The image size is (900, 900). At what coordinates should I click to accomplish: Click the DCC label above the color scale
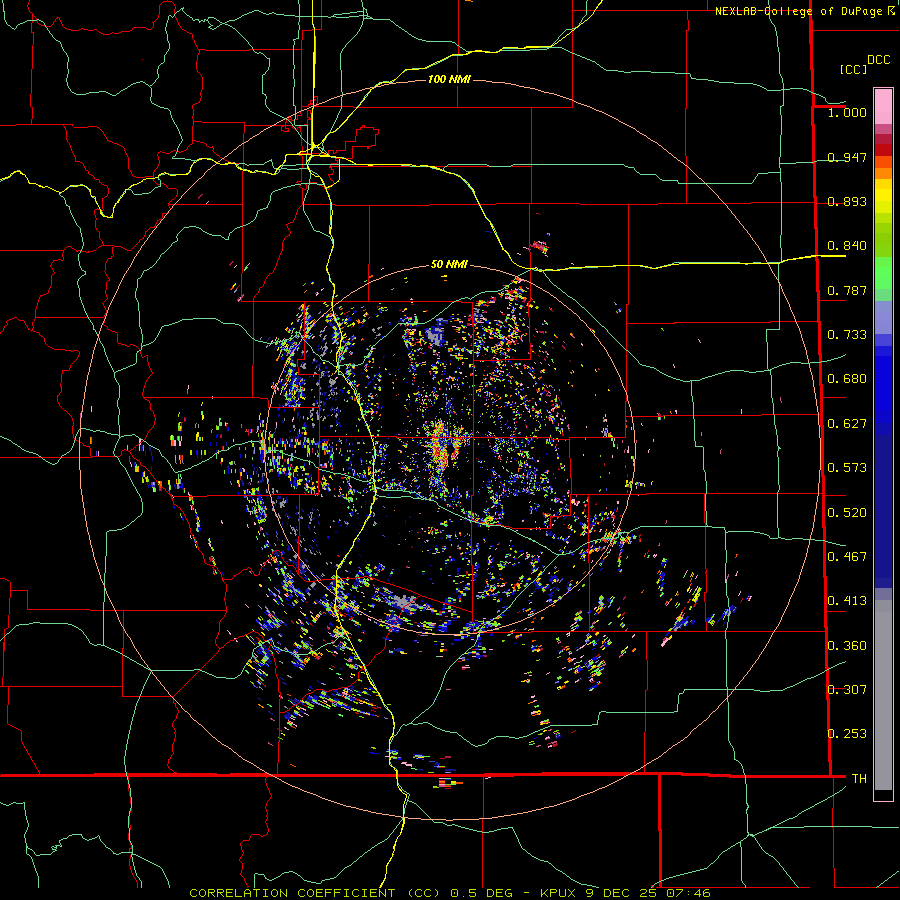click(878, 60)
